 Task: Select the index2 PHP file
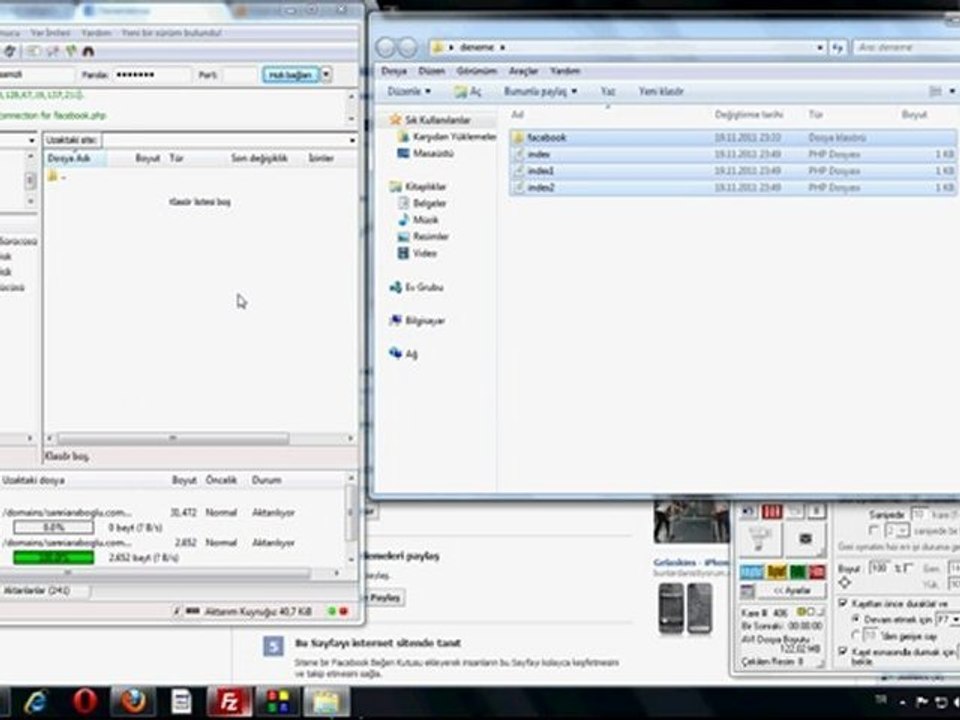(732, 187)
